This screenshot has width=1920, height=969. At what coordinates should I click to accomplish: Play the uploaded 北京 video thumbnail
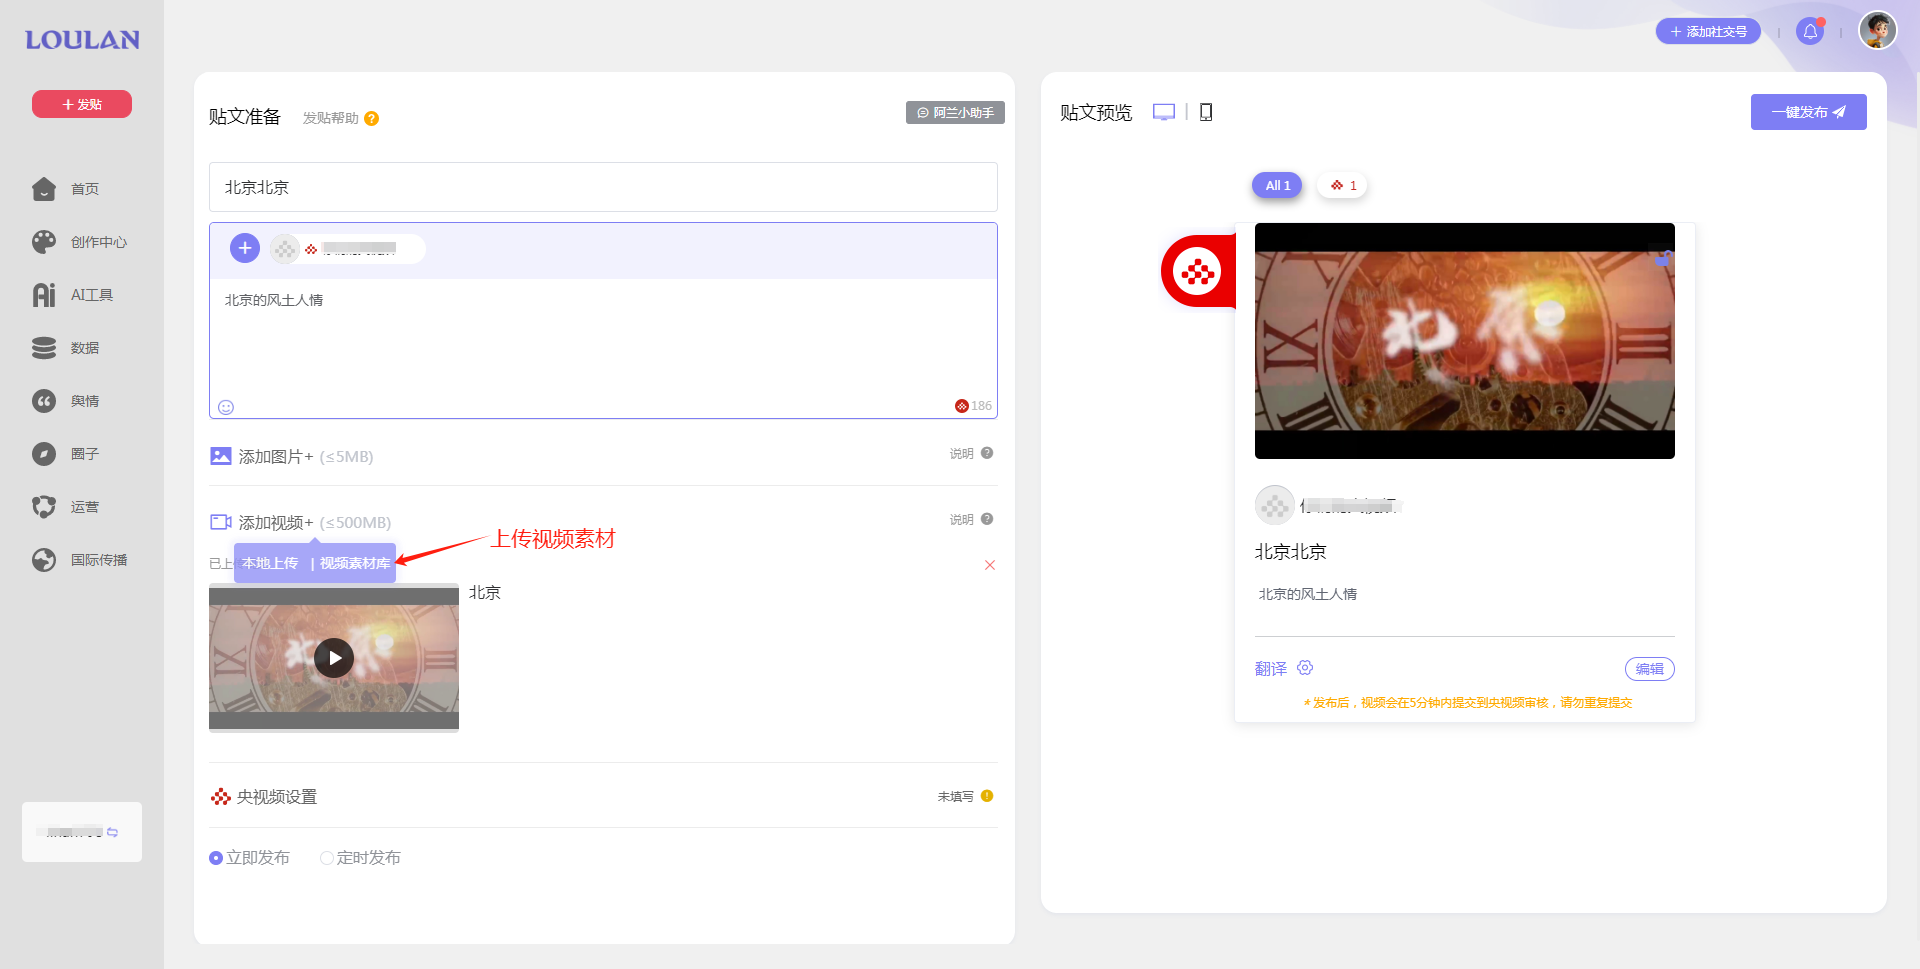334,658
